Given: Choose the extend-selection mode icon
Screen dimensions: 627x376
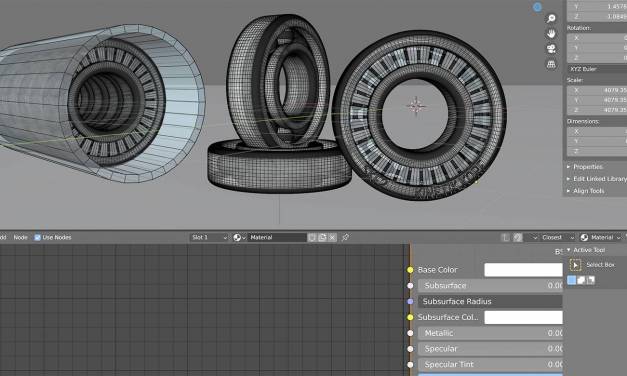Looking at the screenshot, I should (581, 280).
